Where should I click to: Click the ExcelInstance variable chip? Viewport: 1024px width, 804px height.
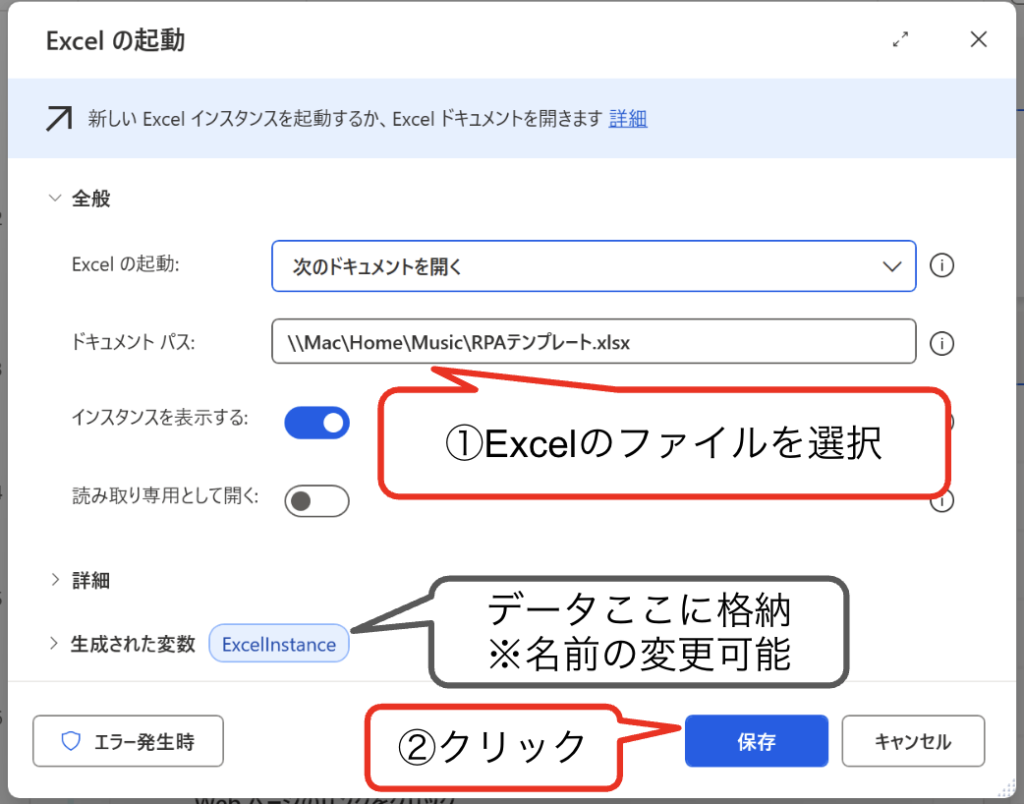click(x=279, y=644)
